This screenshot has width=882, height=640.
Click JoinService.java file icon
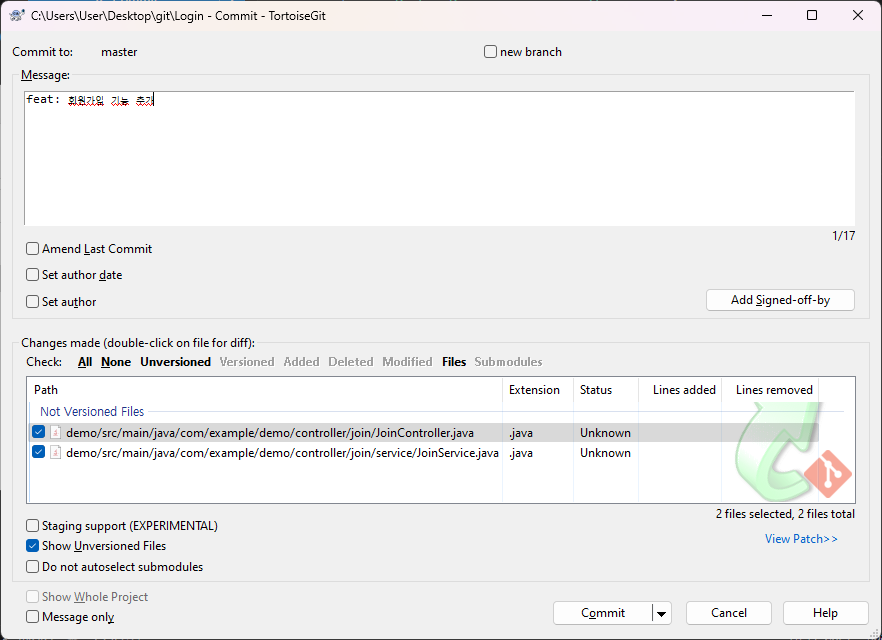[x=55, y=452]
